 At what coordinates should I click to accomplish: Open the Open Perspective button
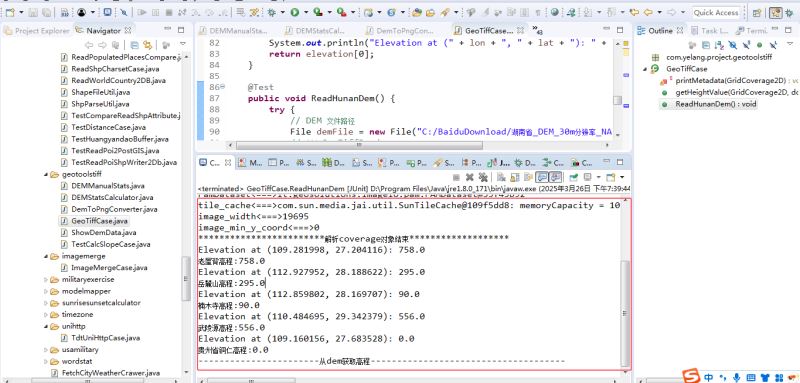coord(757,13)
